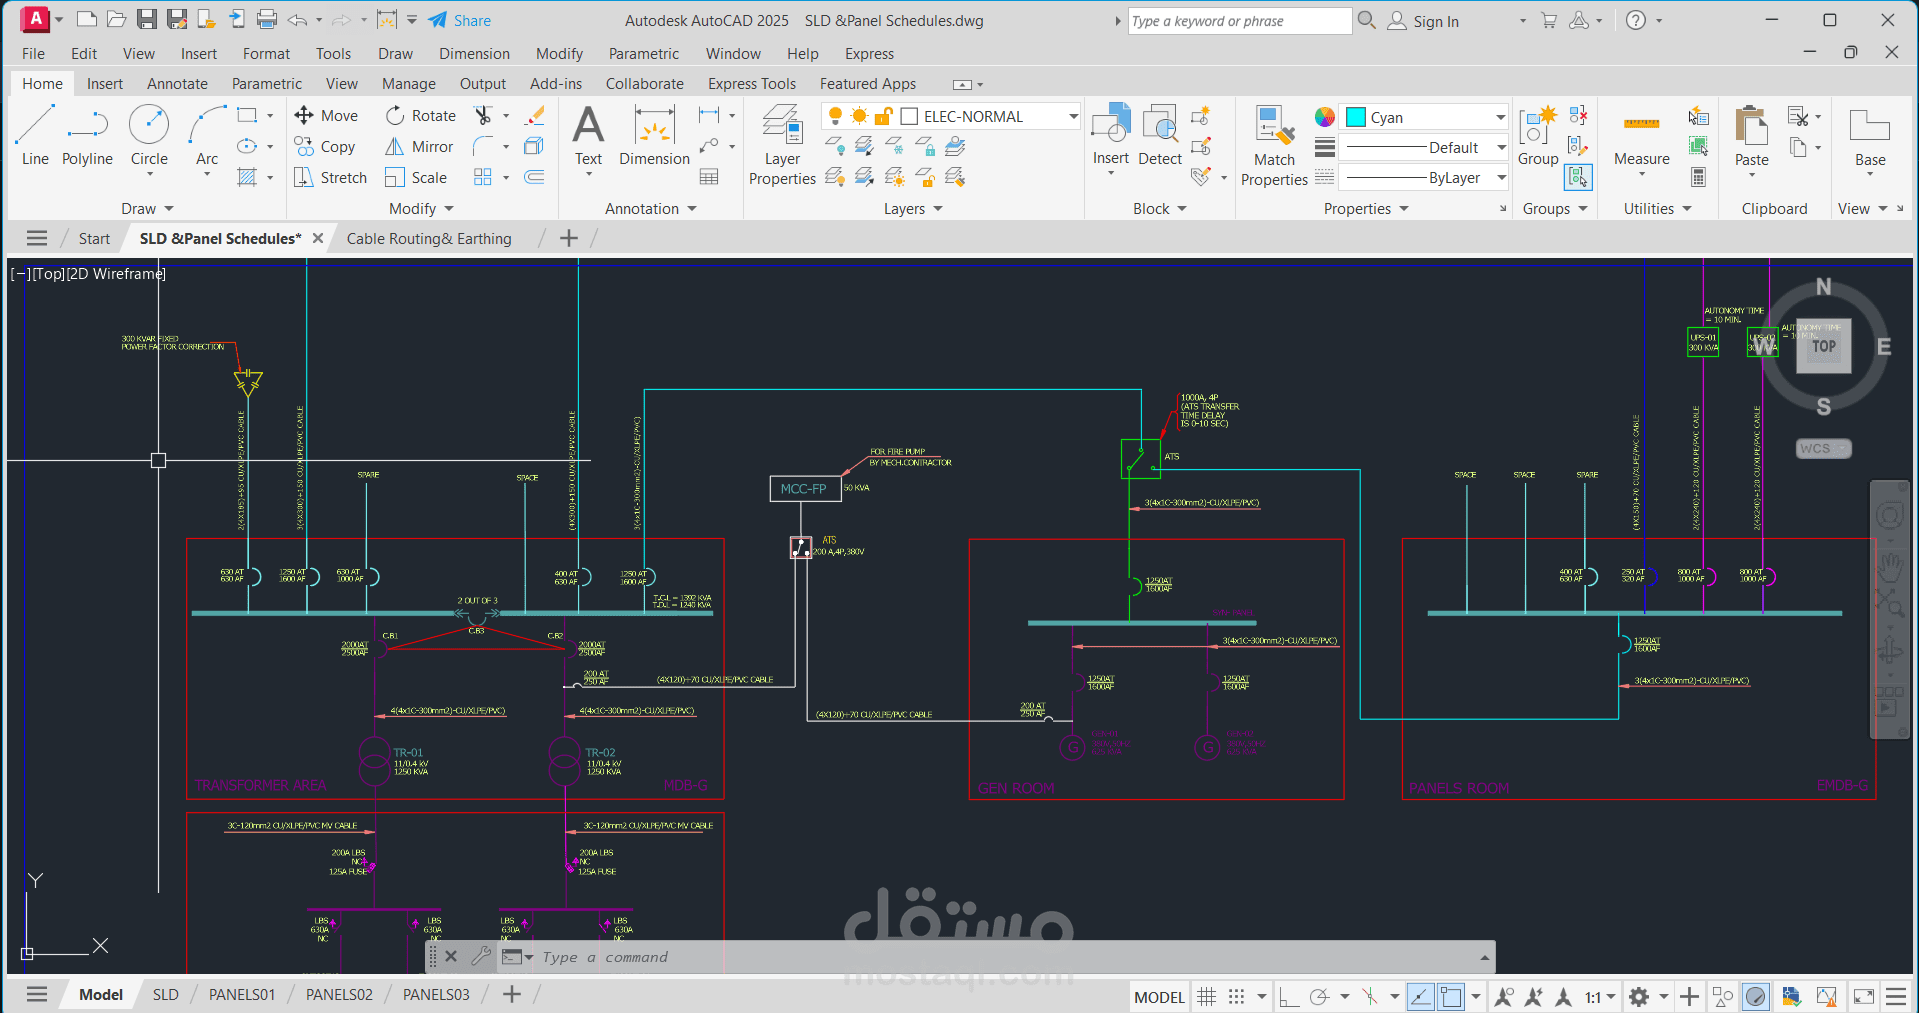Image resolution: width=1919 pixels, height=1013 pixels.
Task: Toggle annotation visibility icon in status bar
Action: (x=1504, y=996)
